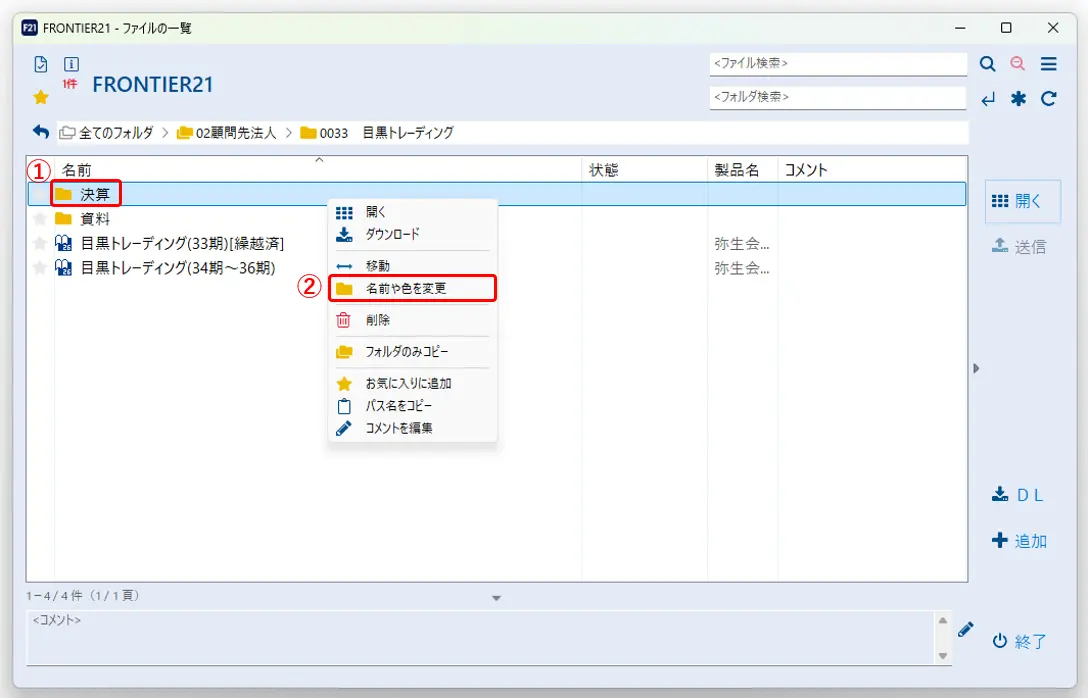Viewport: 1088px width, 698px height.
Task: Toggle favorite star for 目黒トレーディング(34期～36期) file
Action: click(x=40, y=268)
